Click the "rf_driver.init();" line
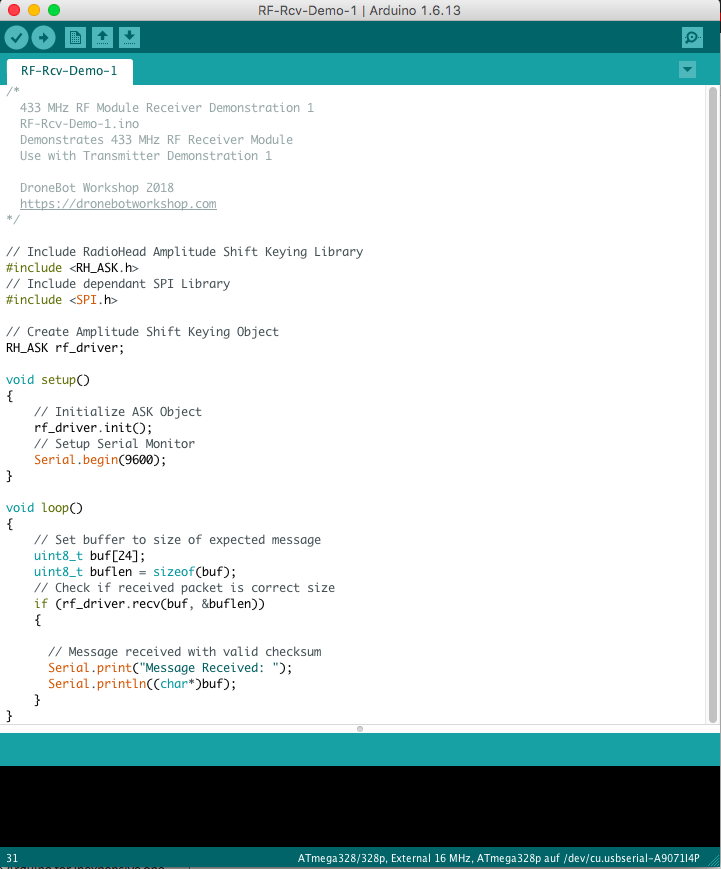Image resolution: width=721 pixels, height=869 pixels. coord(93,428)
